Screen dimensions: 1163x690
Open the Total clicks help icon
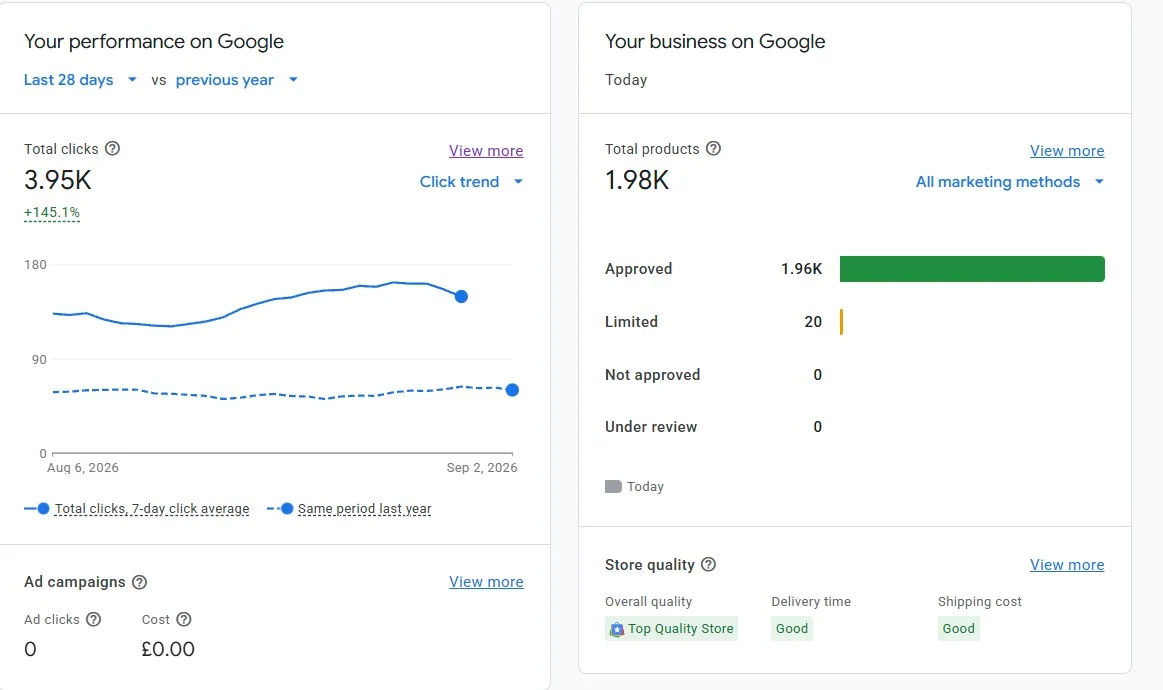(112, 148)
